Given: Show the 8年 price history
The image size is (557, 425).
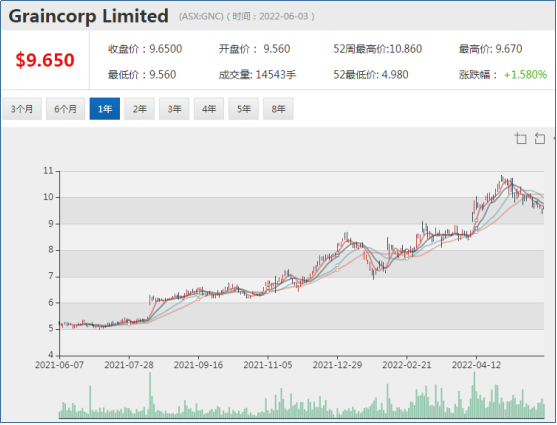Looking at the screenshot, I should (278, 109).
